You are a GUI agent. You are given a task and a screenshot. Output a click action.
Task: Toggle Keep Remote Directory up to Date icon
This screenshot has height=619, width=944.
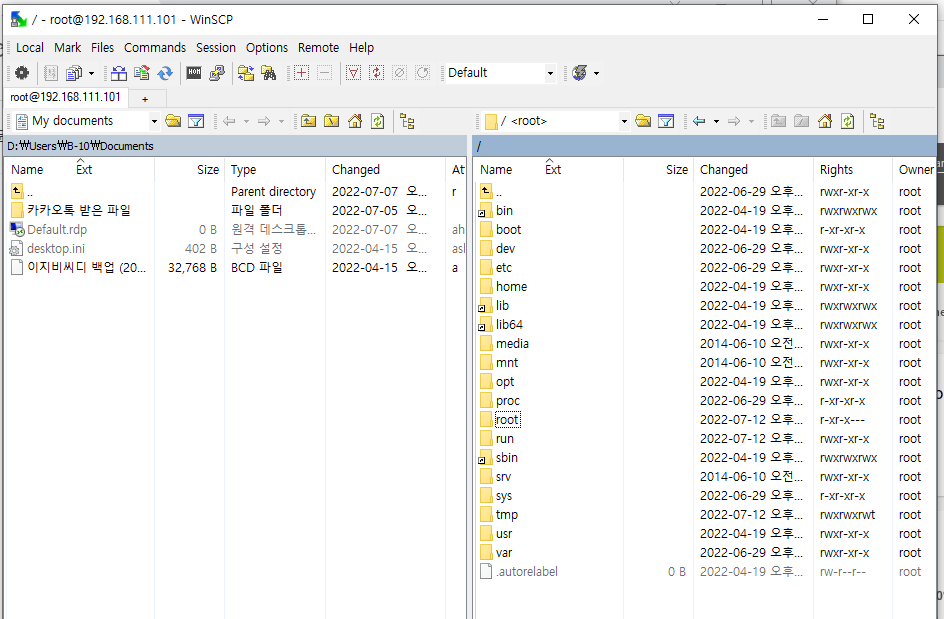click(165, 73)
